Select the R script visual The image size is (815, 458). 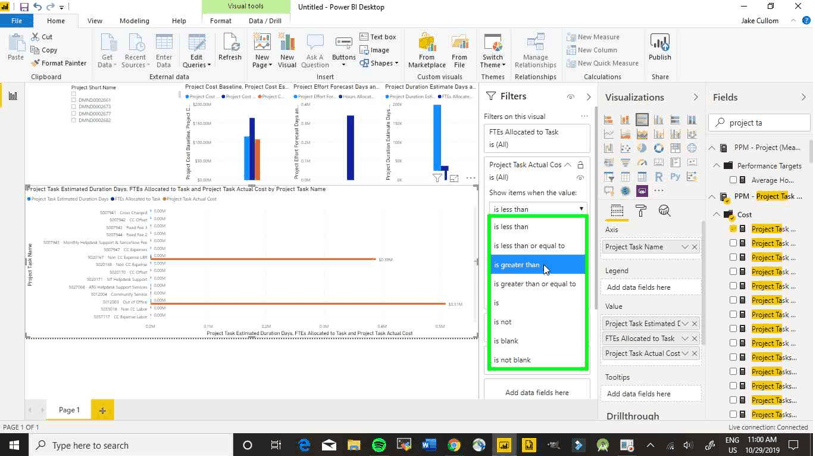[659, 177]
